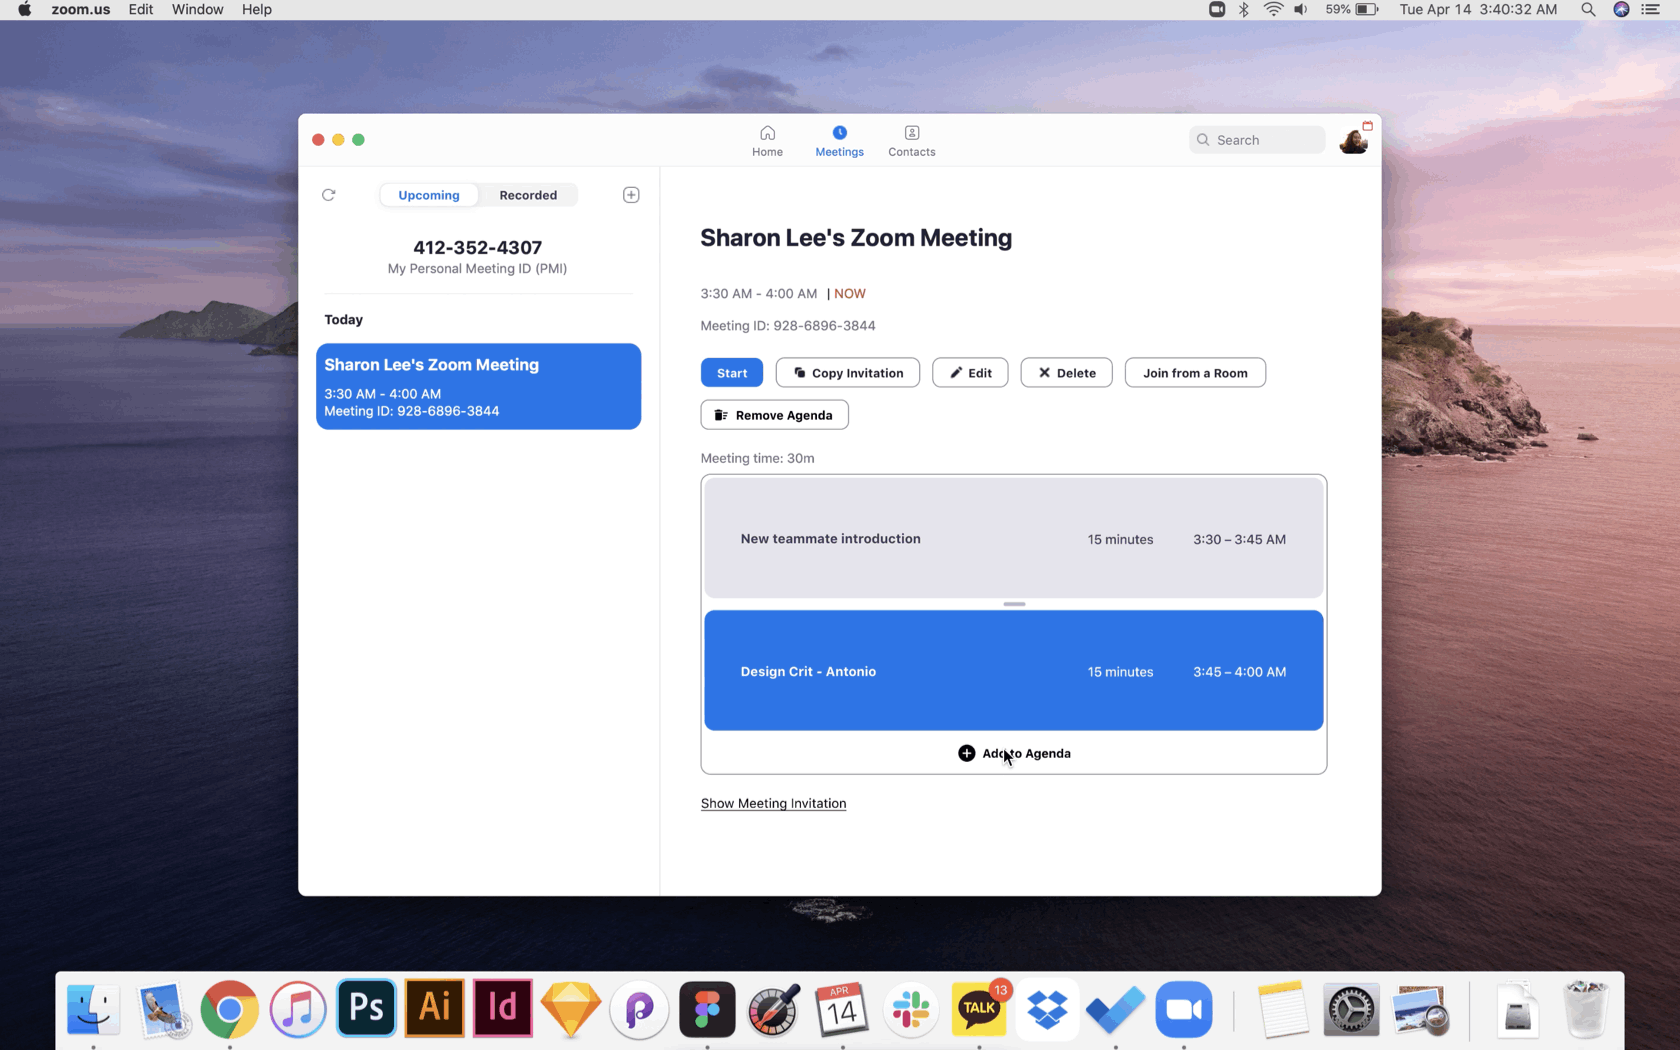1680x1050 pixels.
Task: Start the meeting
Action: point(732,373)
